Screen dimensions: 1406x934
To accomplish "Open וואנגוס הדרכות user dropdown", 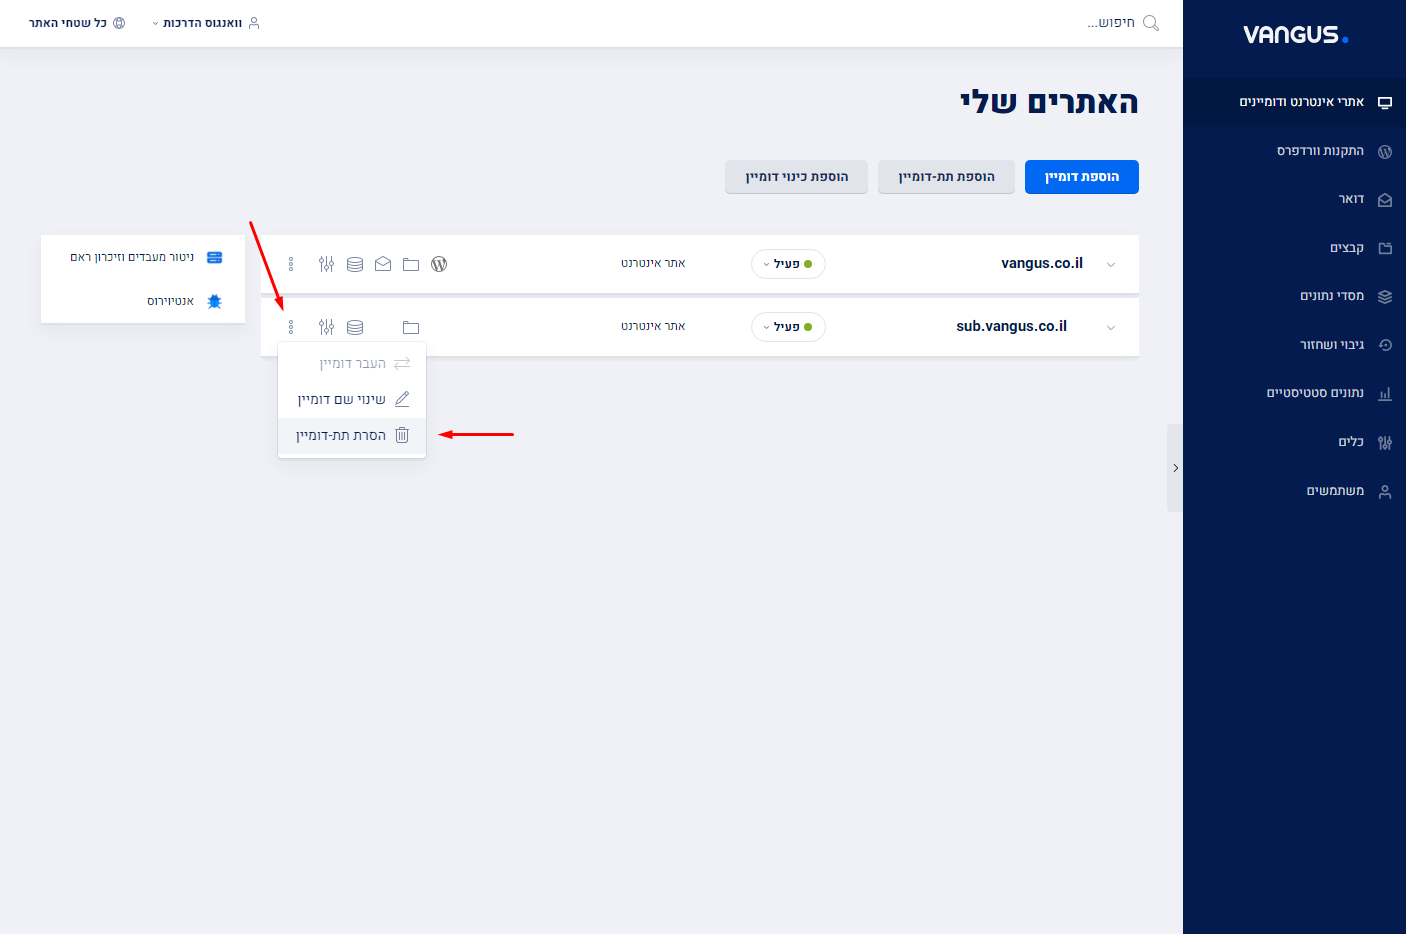I will click(205, 23).
